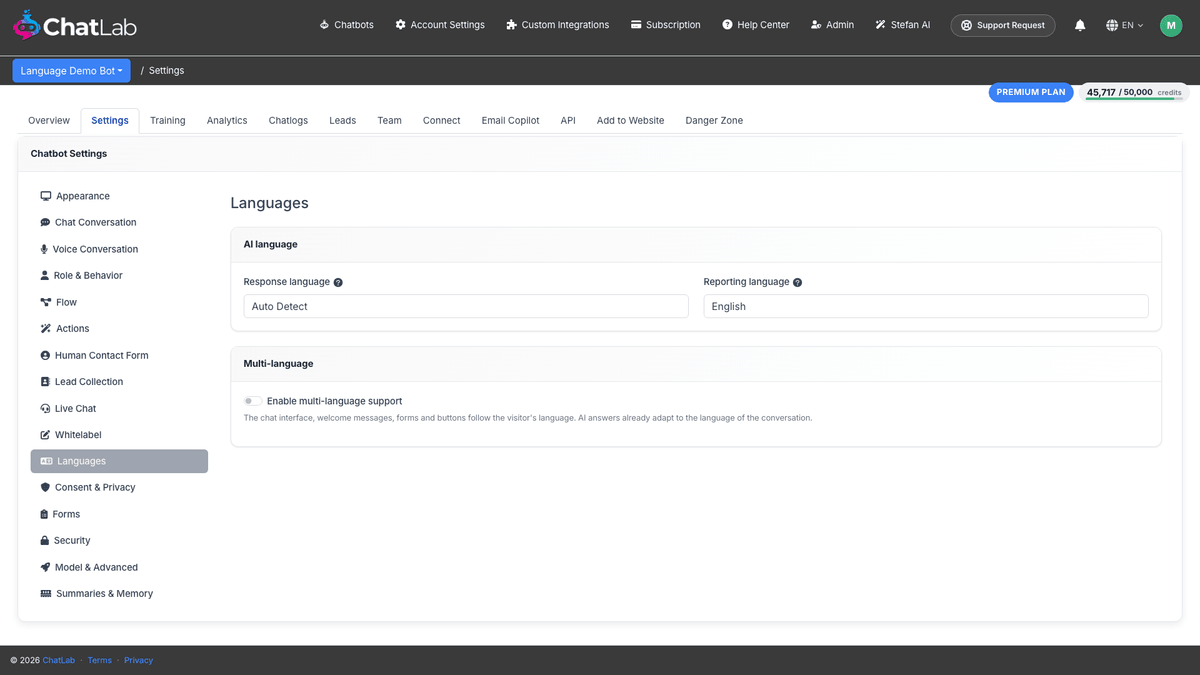Click the Lead Collection contact-book icon
Screen dimensions: 1200x675
pos(45,382)
